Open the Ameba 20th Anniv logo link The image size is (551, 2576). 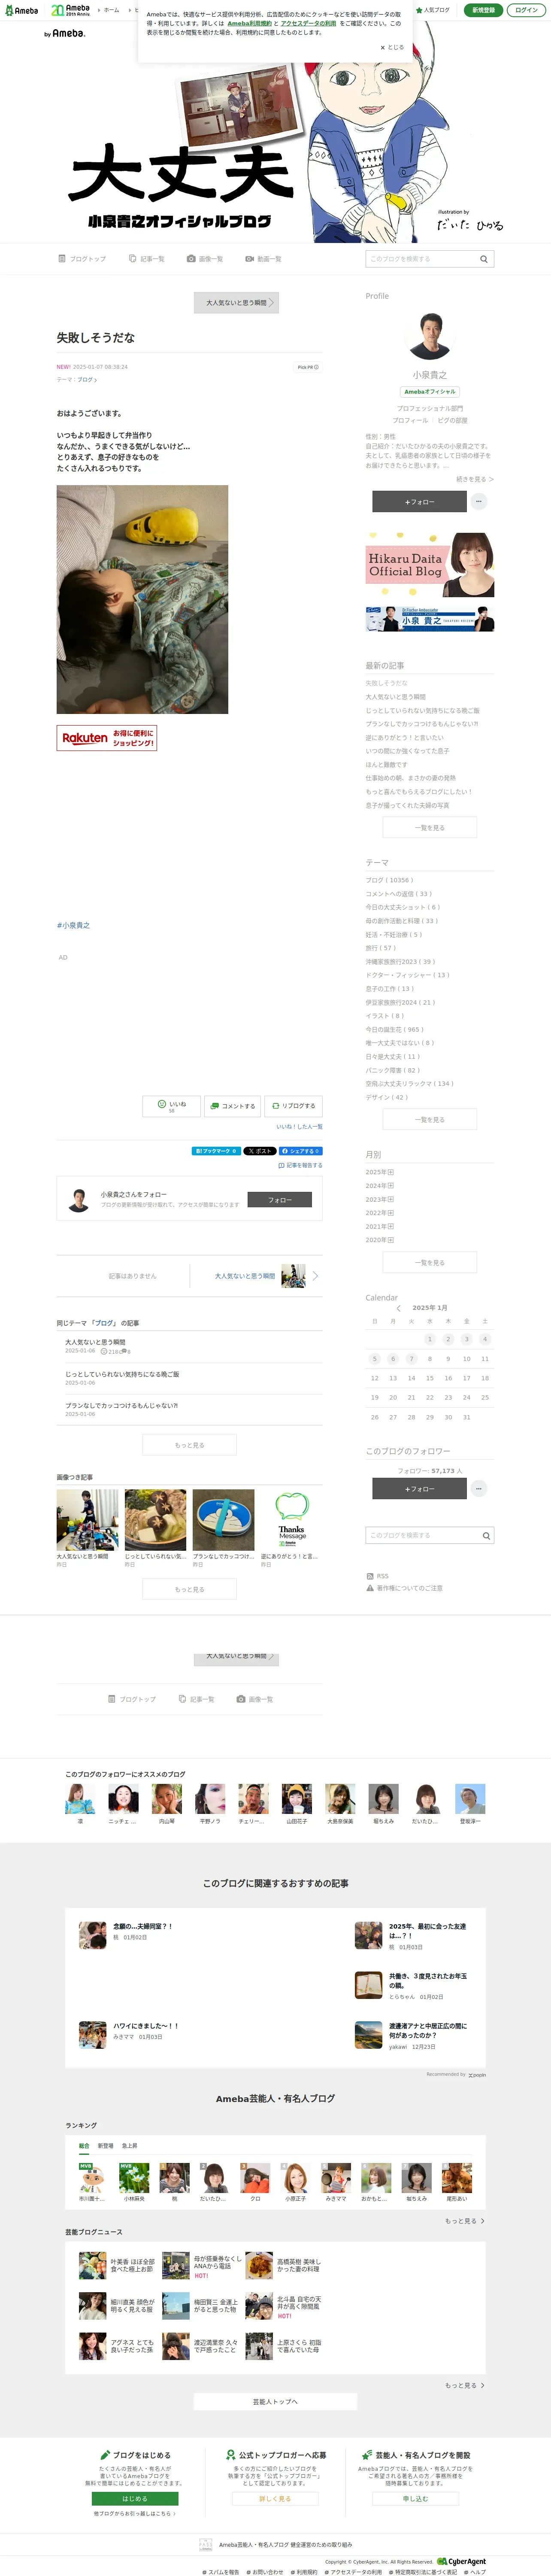click(x=71, y=10)
